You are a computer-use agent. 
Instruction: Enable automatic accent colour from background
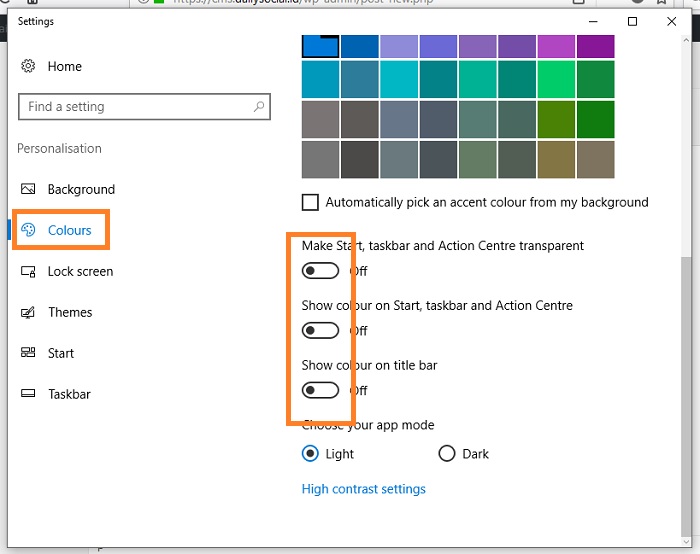tap(310, 202)
